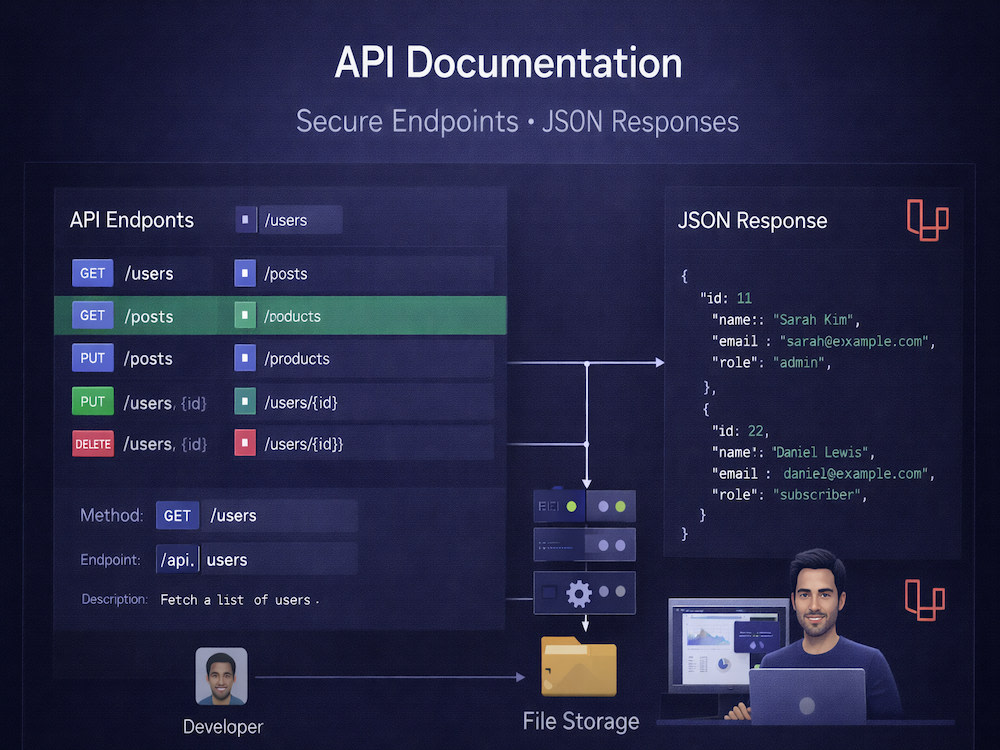Viewport: 1000px width, 750px height.
Task: Click the red logo beside the man at laptop
Action: 925,599
